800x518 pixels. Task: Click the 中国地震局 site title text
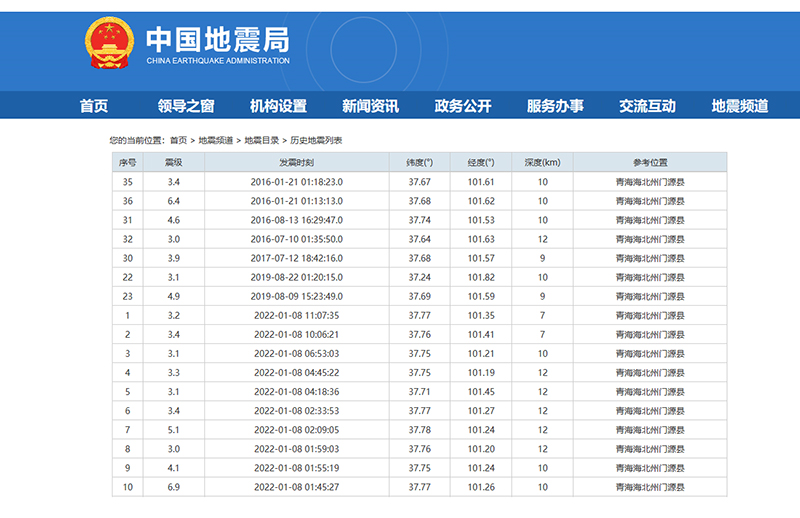pos(218,39)
